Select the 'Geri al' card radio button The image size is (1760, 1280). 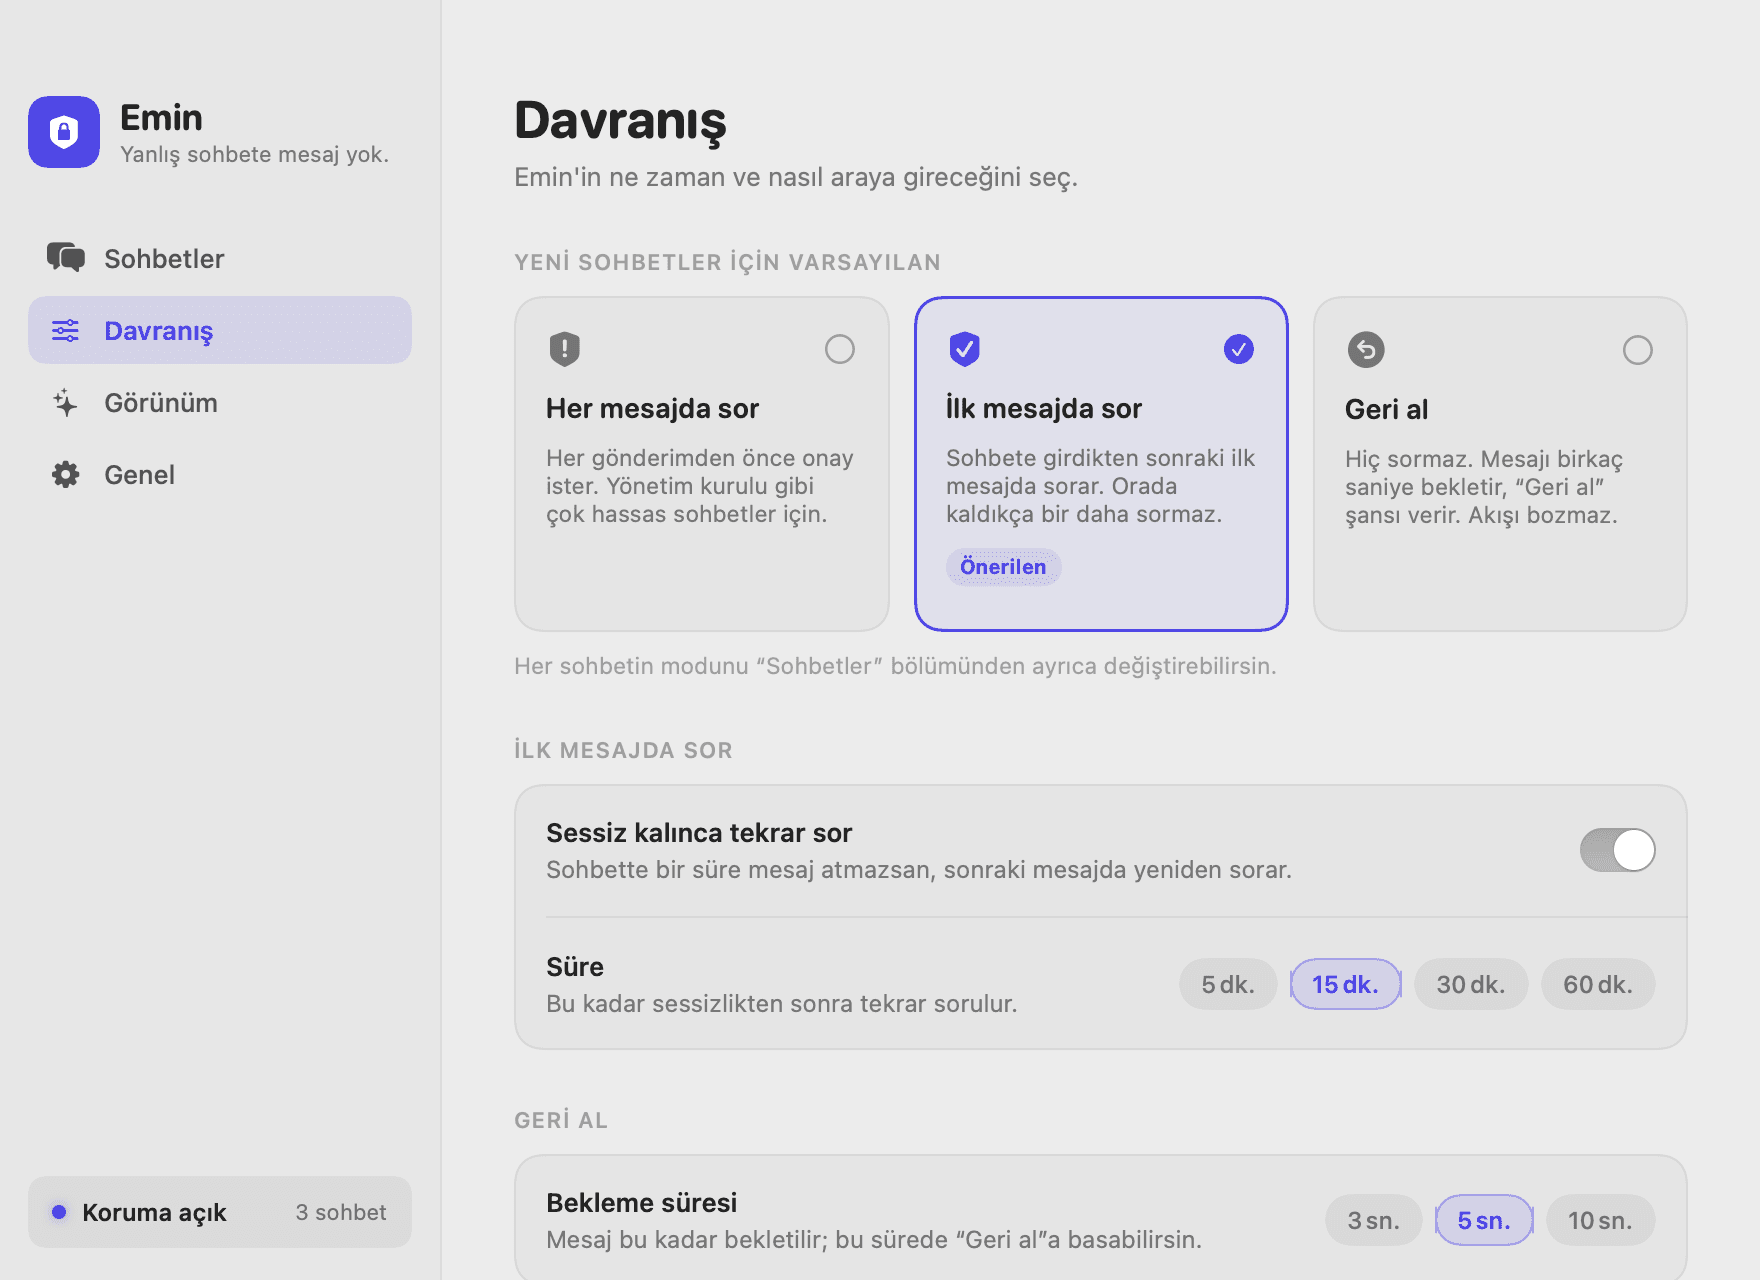coord(1638,350)
